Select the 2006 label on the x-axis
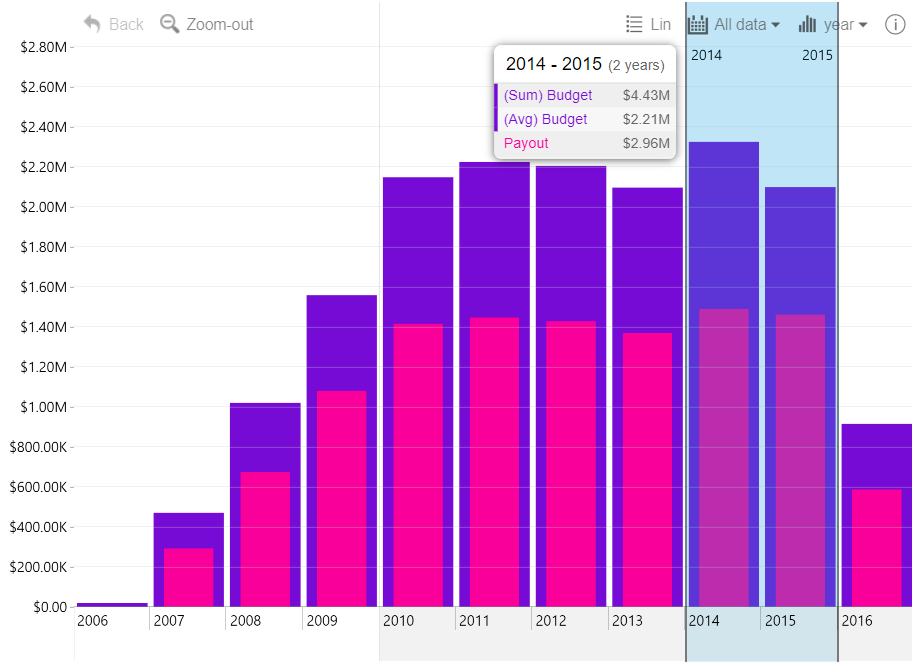912x664 pixels. 92,621
